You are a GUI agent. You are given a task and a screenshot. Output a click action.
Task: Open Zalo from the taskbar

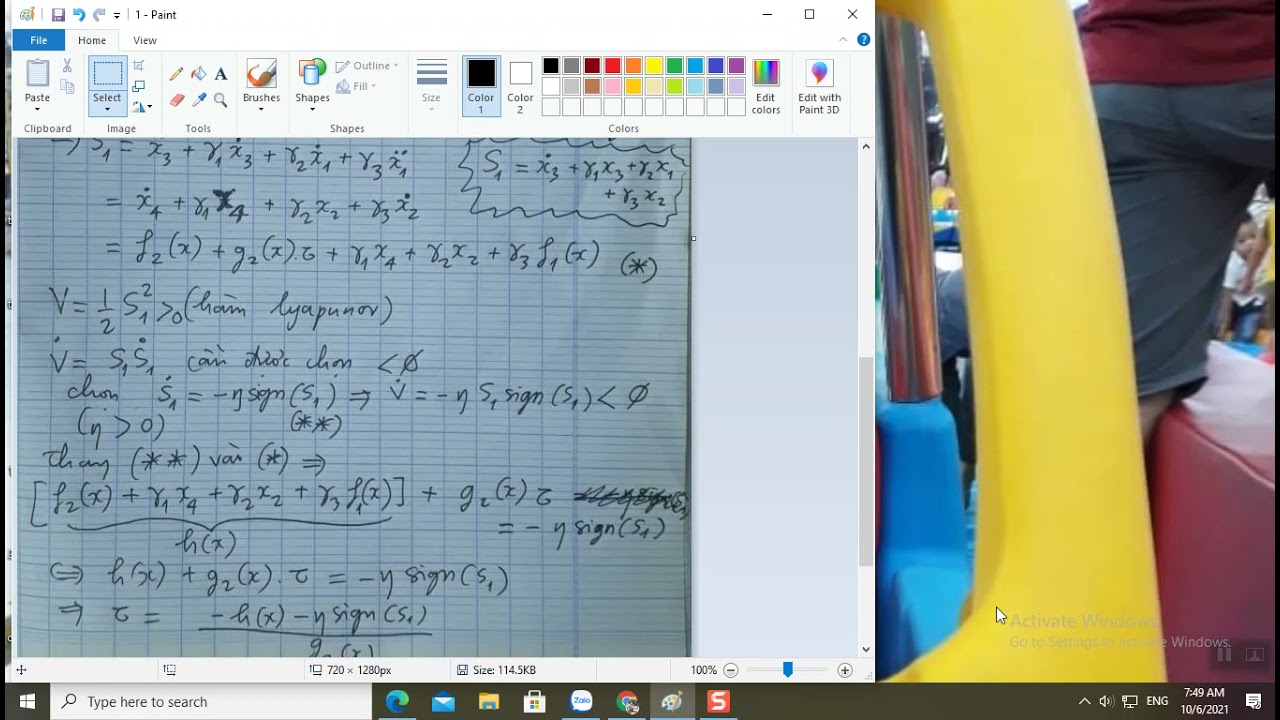pos(581,702)
